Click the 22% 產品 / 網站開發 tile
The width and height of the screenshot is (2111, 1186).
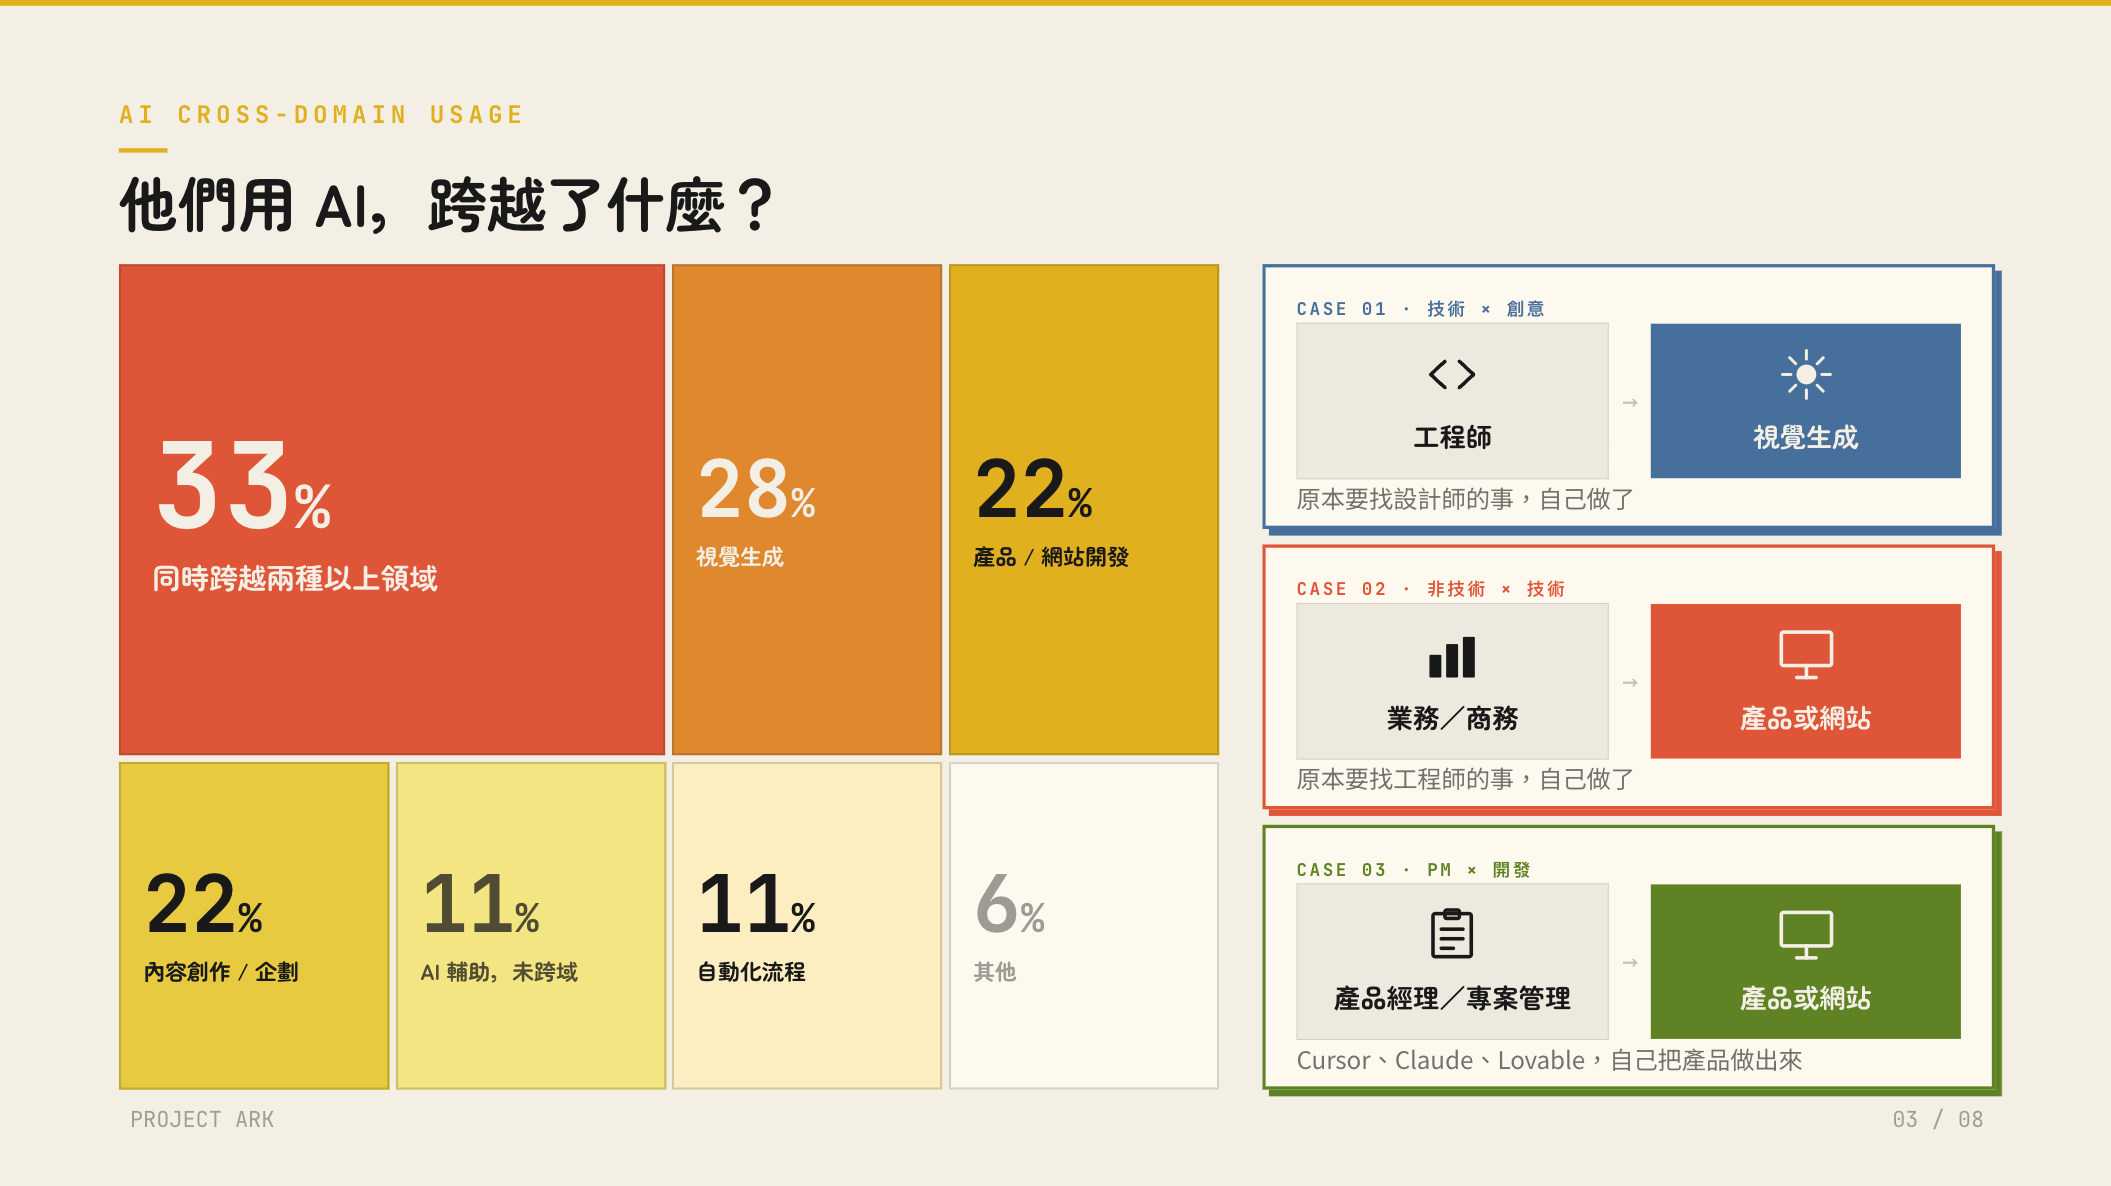click(1084, 510)
